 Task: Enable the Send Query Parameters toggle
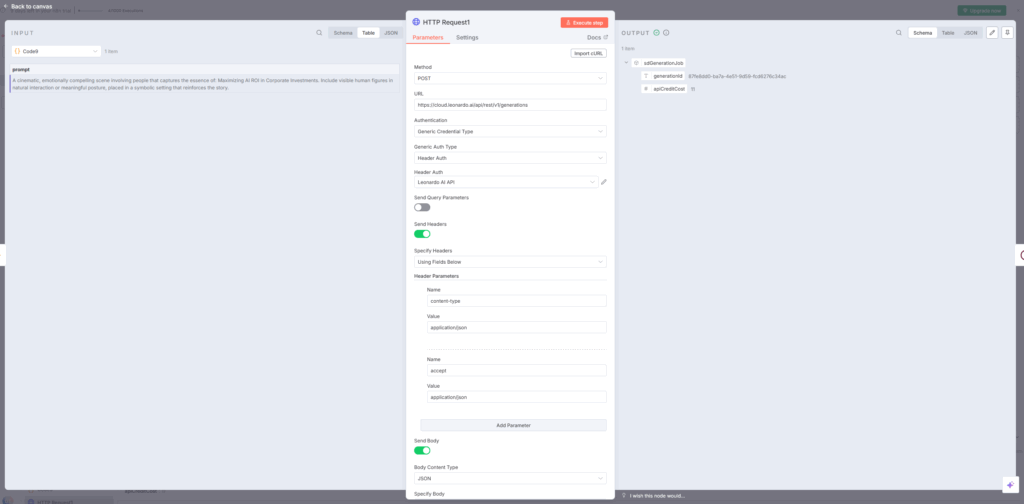[422, 207]
